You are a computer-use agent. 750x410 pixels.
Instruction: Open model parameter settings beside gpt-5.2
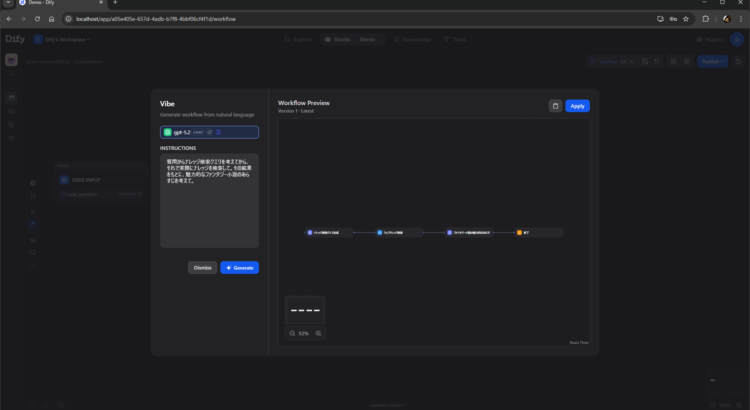[219, 132]
